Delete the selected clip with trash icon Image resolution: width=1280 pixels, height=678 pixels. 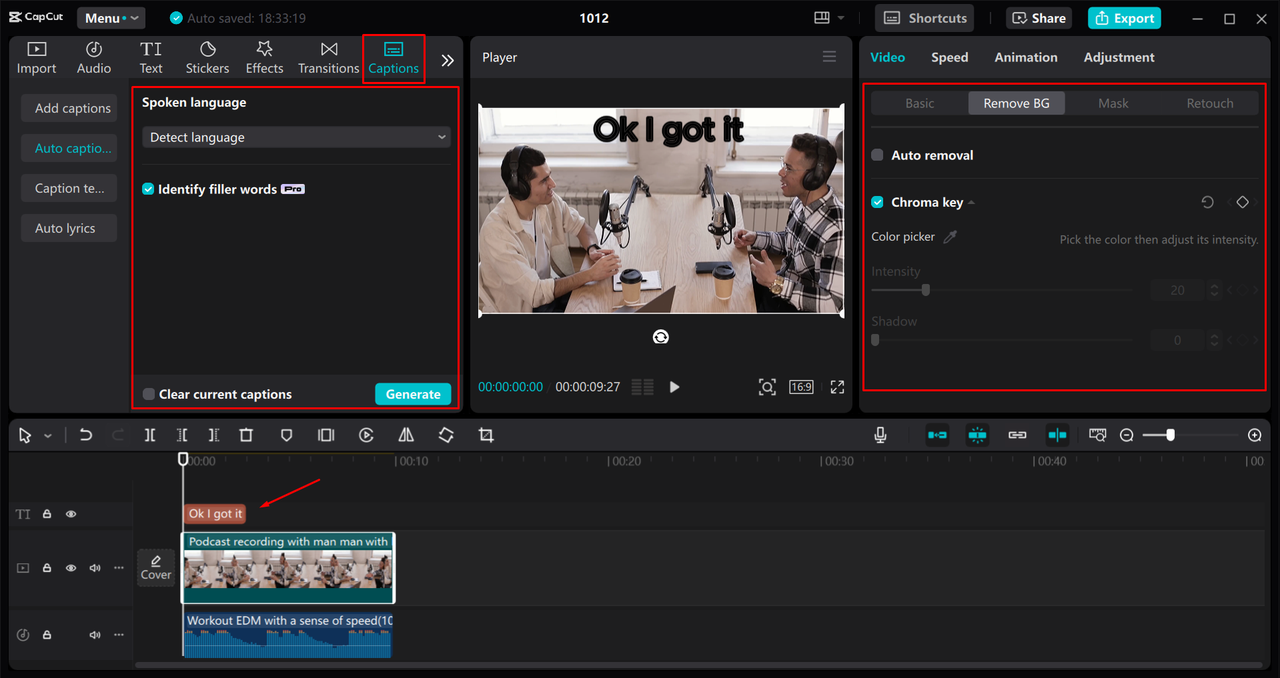click(246, 435)
